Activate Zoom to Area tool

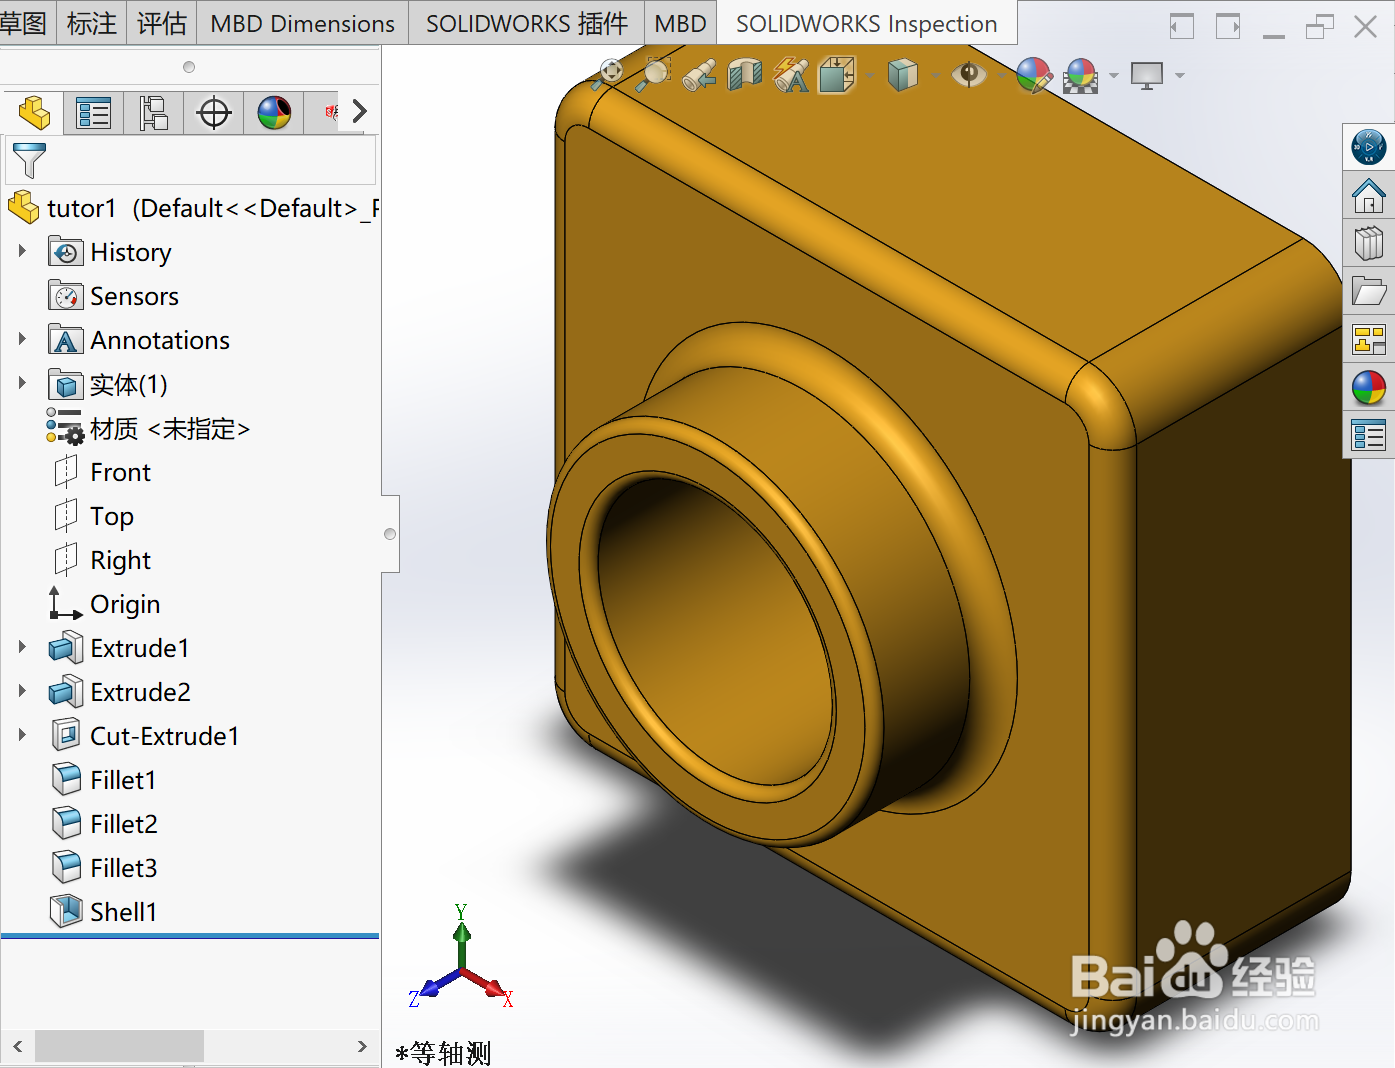point(654,74)
